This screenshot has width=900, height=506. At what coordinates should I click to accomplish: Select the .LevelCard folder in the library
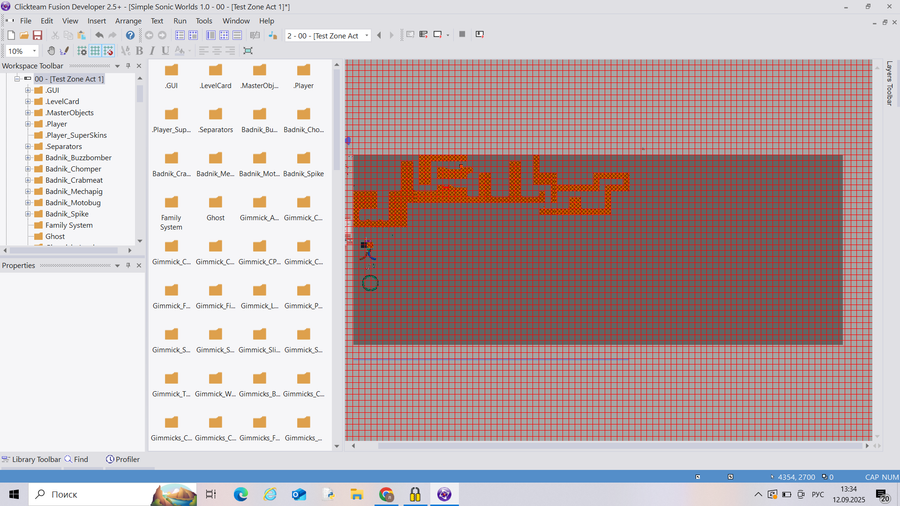pos(215,76)
